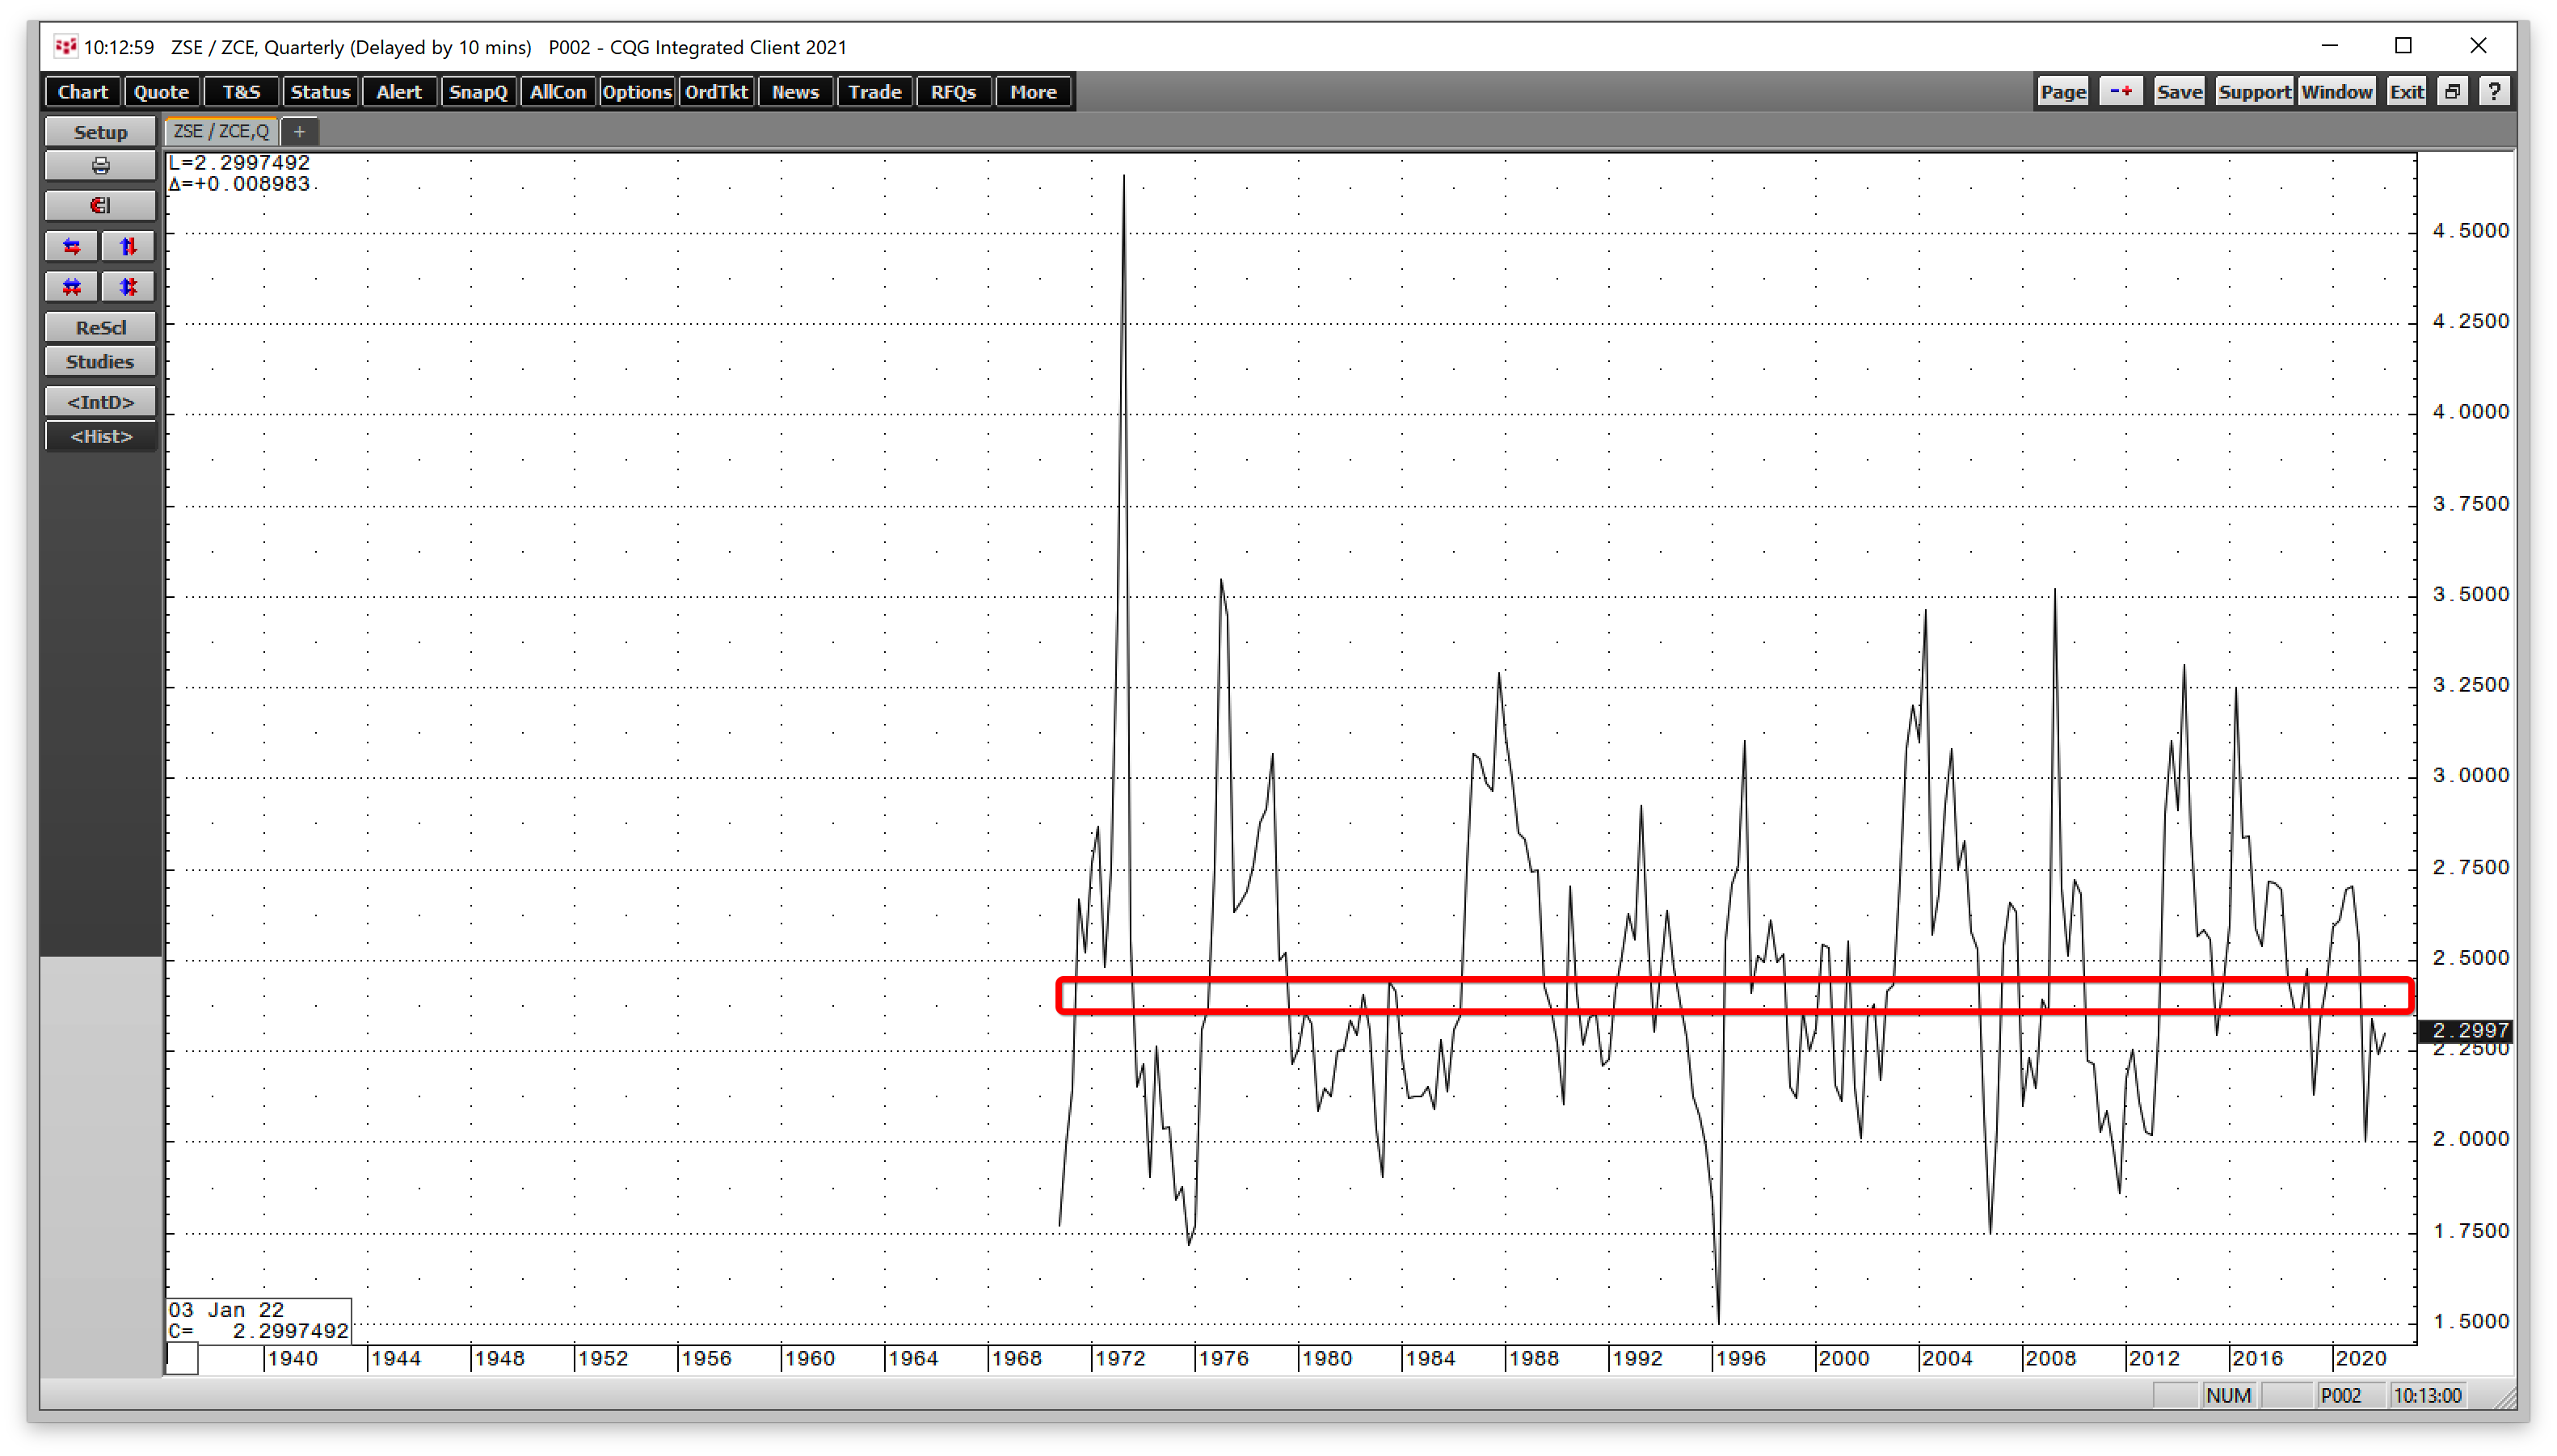Close the CQG Integrated Client window

pos(2478,46)
